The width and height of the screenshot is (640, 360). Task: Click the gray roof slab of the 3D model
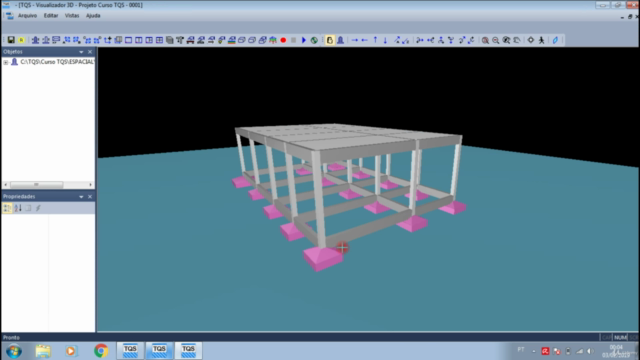coord(347,137)
